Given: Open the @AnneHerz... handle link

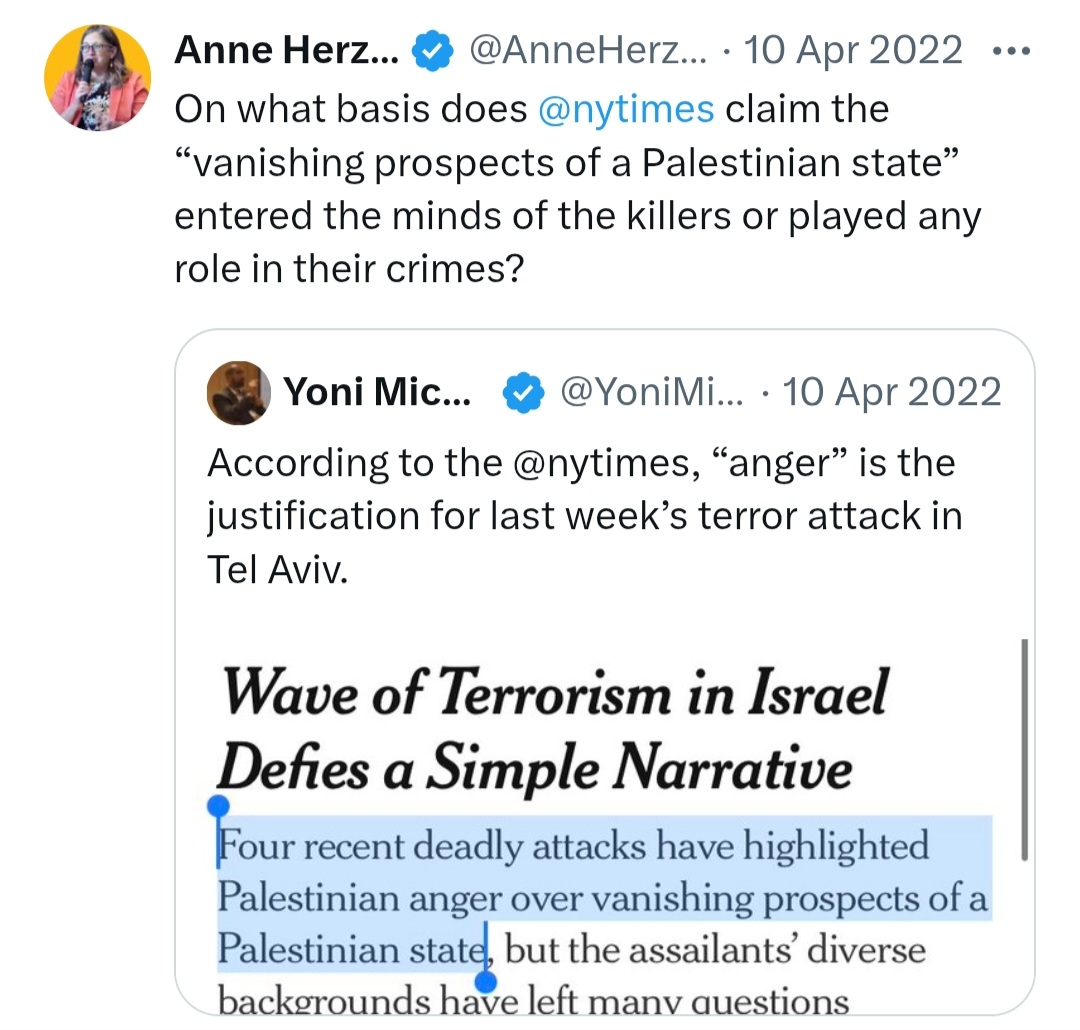Looking at the screenshot, I should 588,50.
